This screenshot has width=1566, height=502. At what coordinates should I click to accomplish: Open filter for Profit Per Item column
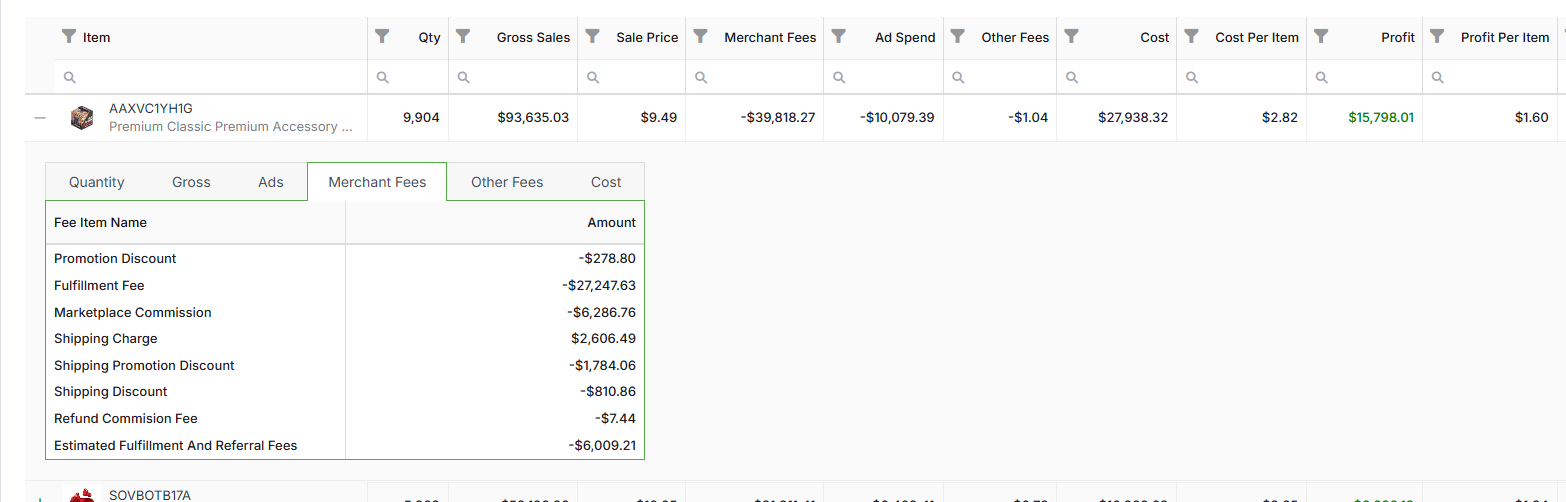1437,37
